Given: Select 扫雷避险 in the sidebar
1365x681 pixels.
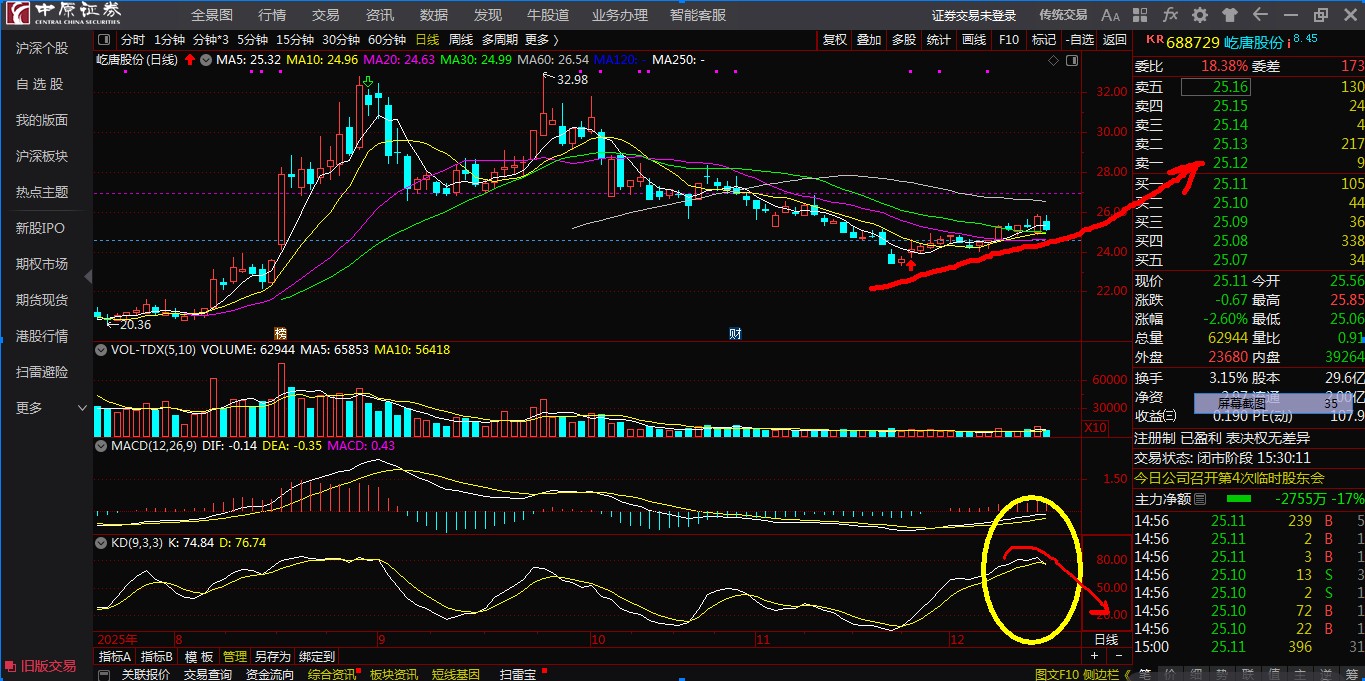Looking at the screenshot, I should point(42,372).
